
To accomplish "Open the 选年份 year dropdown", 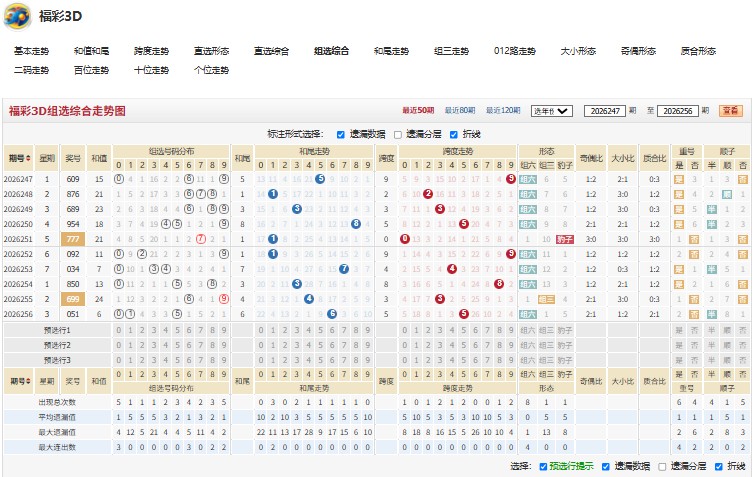I will point(551,111).
